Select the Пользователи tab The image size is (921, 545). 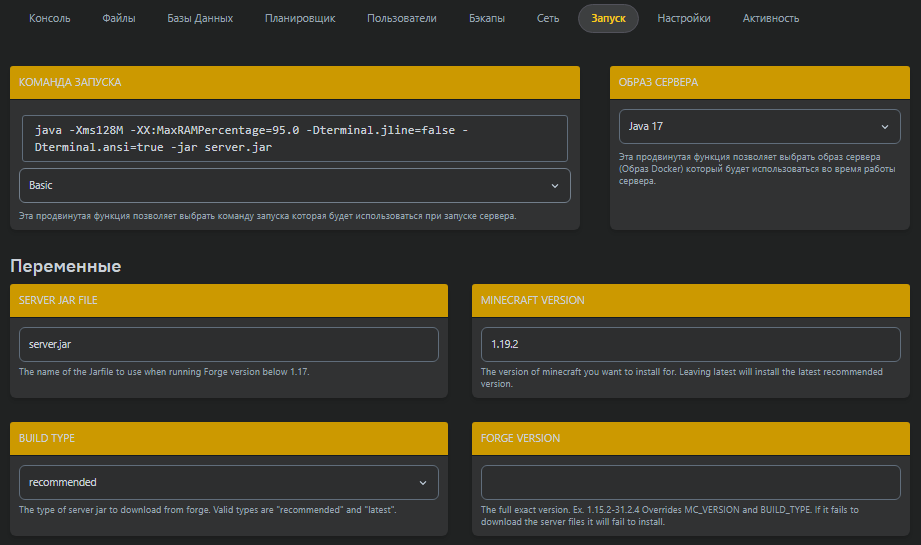(x=401, y=18)
